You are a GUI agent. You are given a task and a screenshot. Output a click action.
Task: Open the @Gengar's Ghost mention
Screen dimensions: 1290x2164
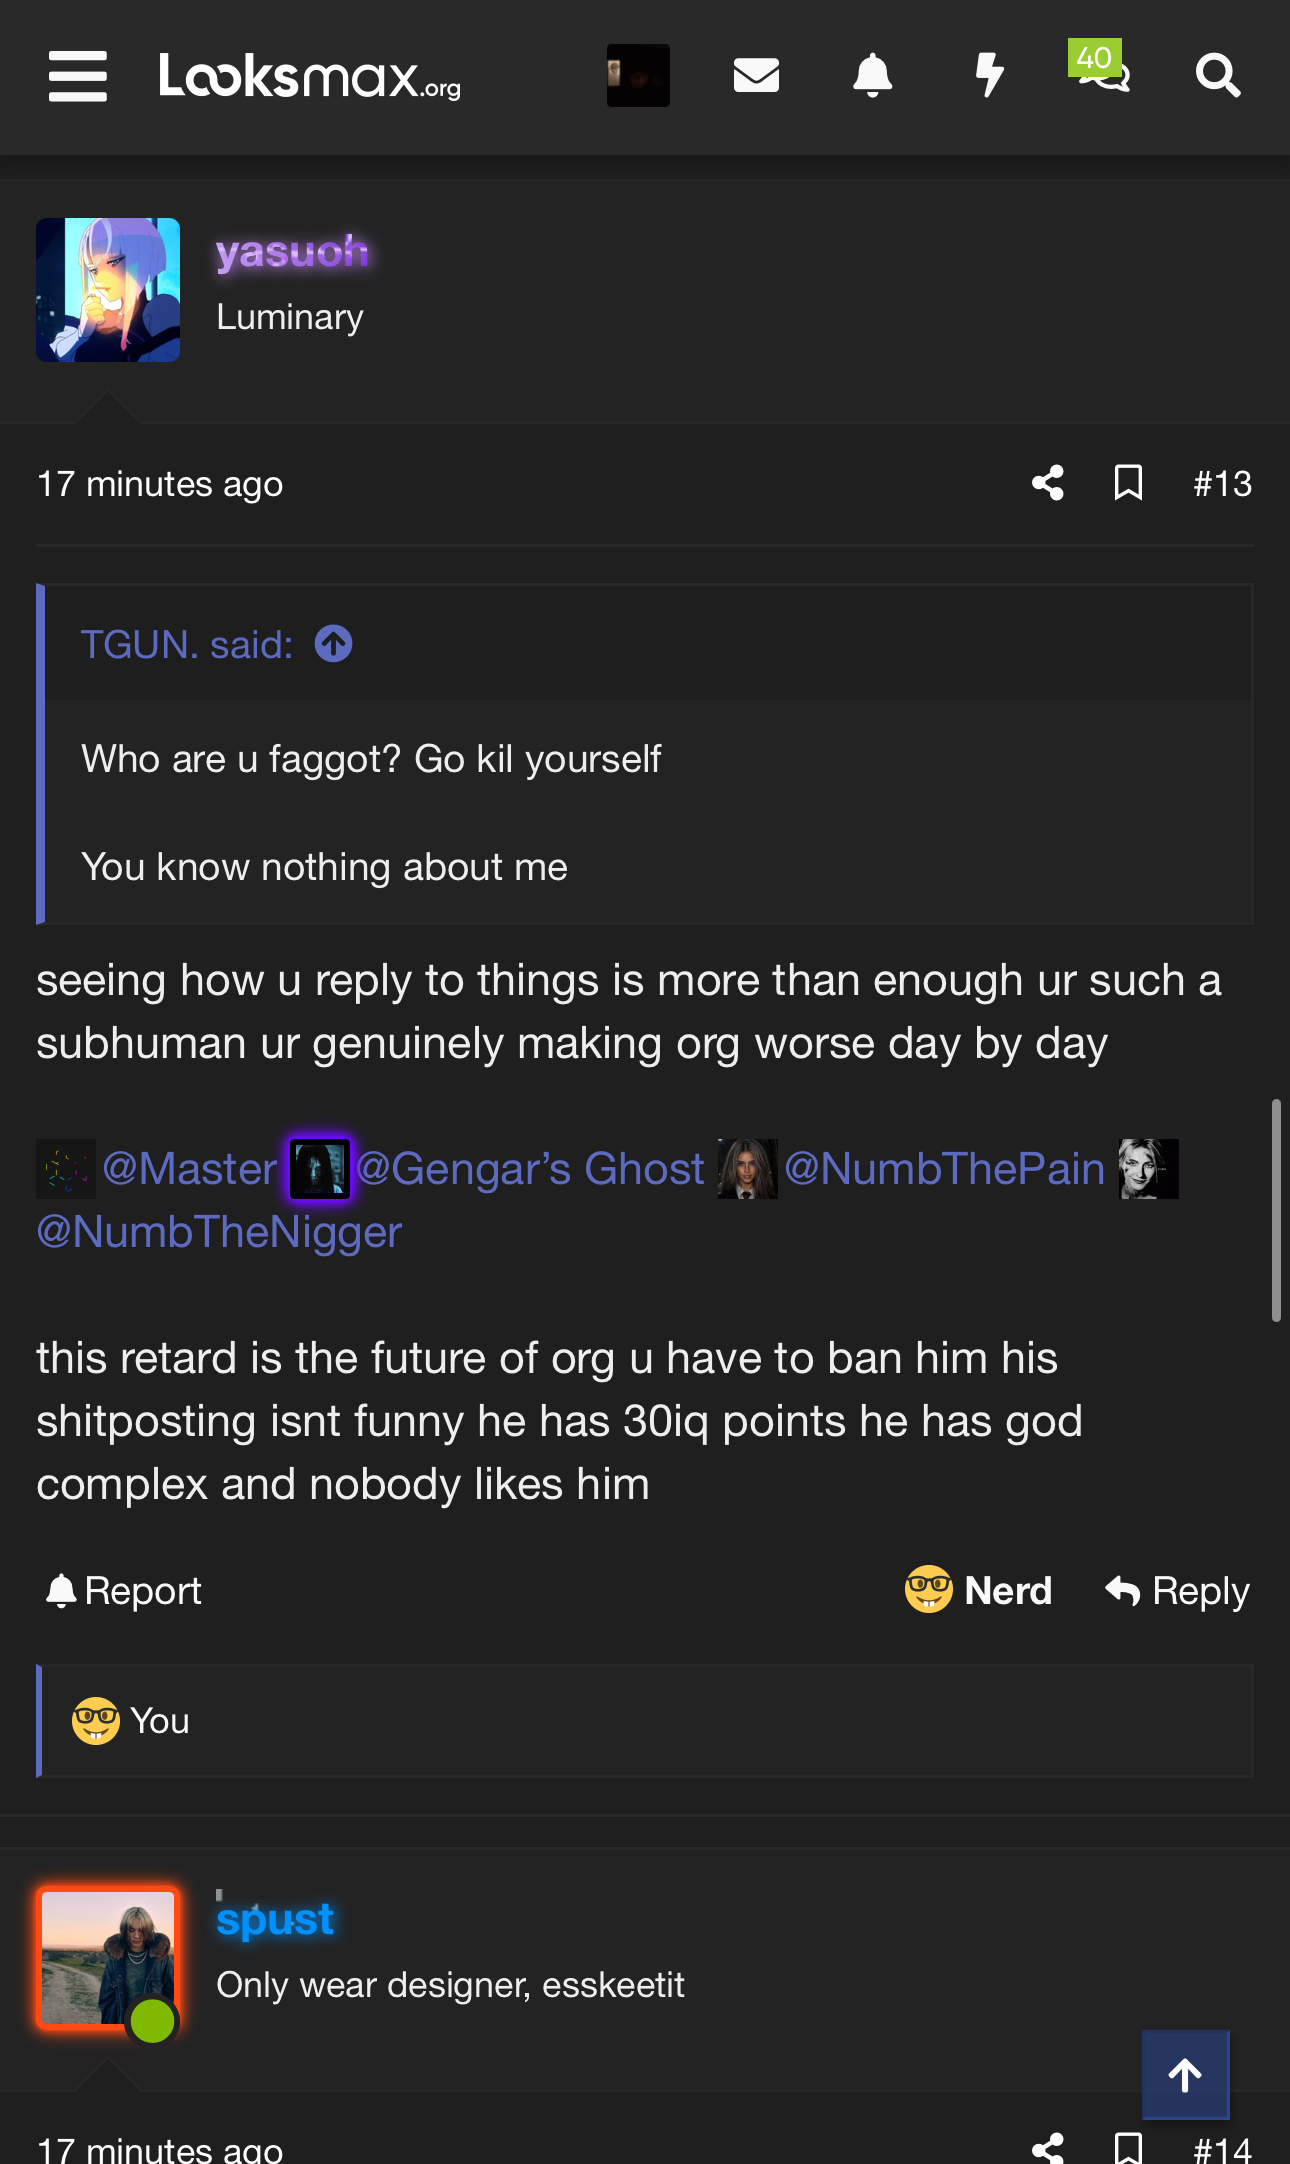[530, 1168]
